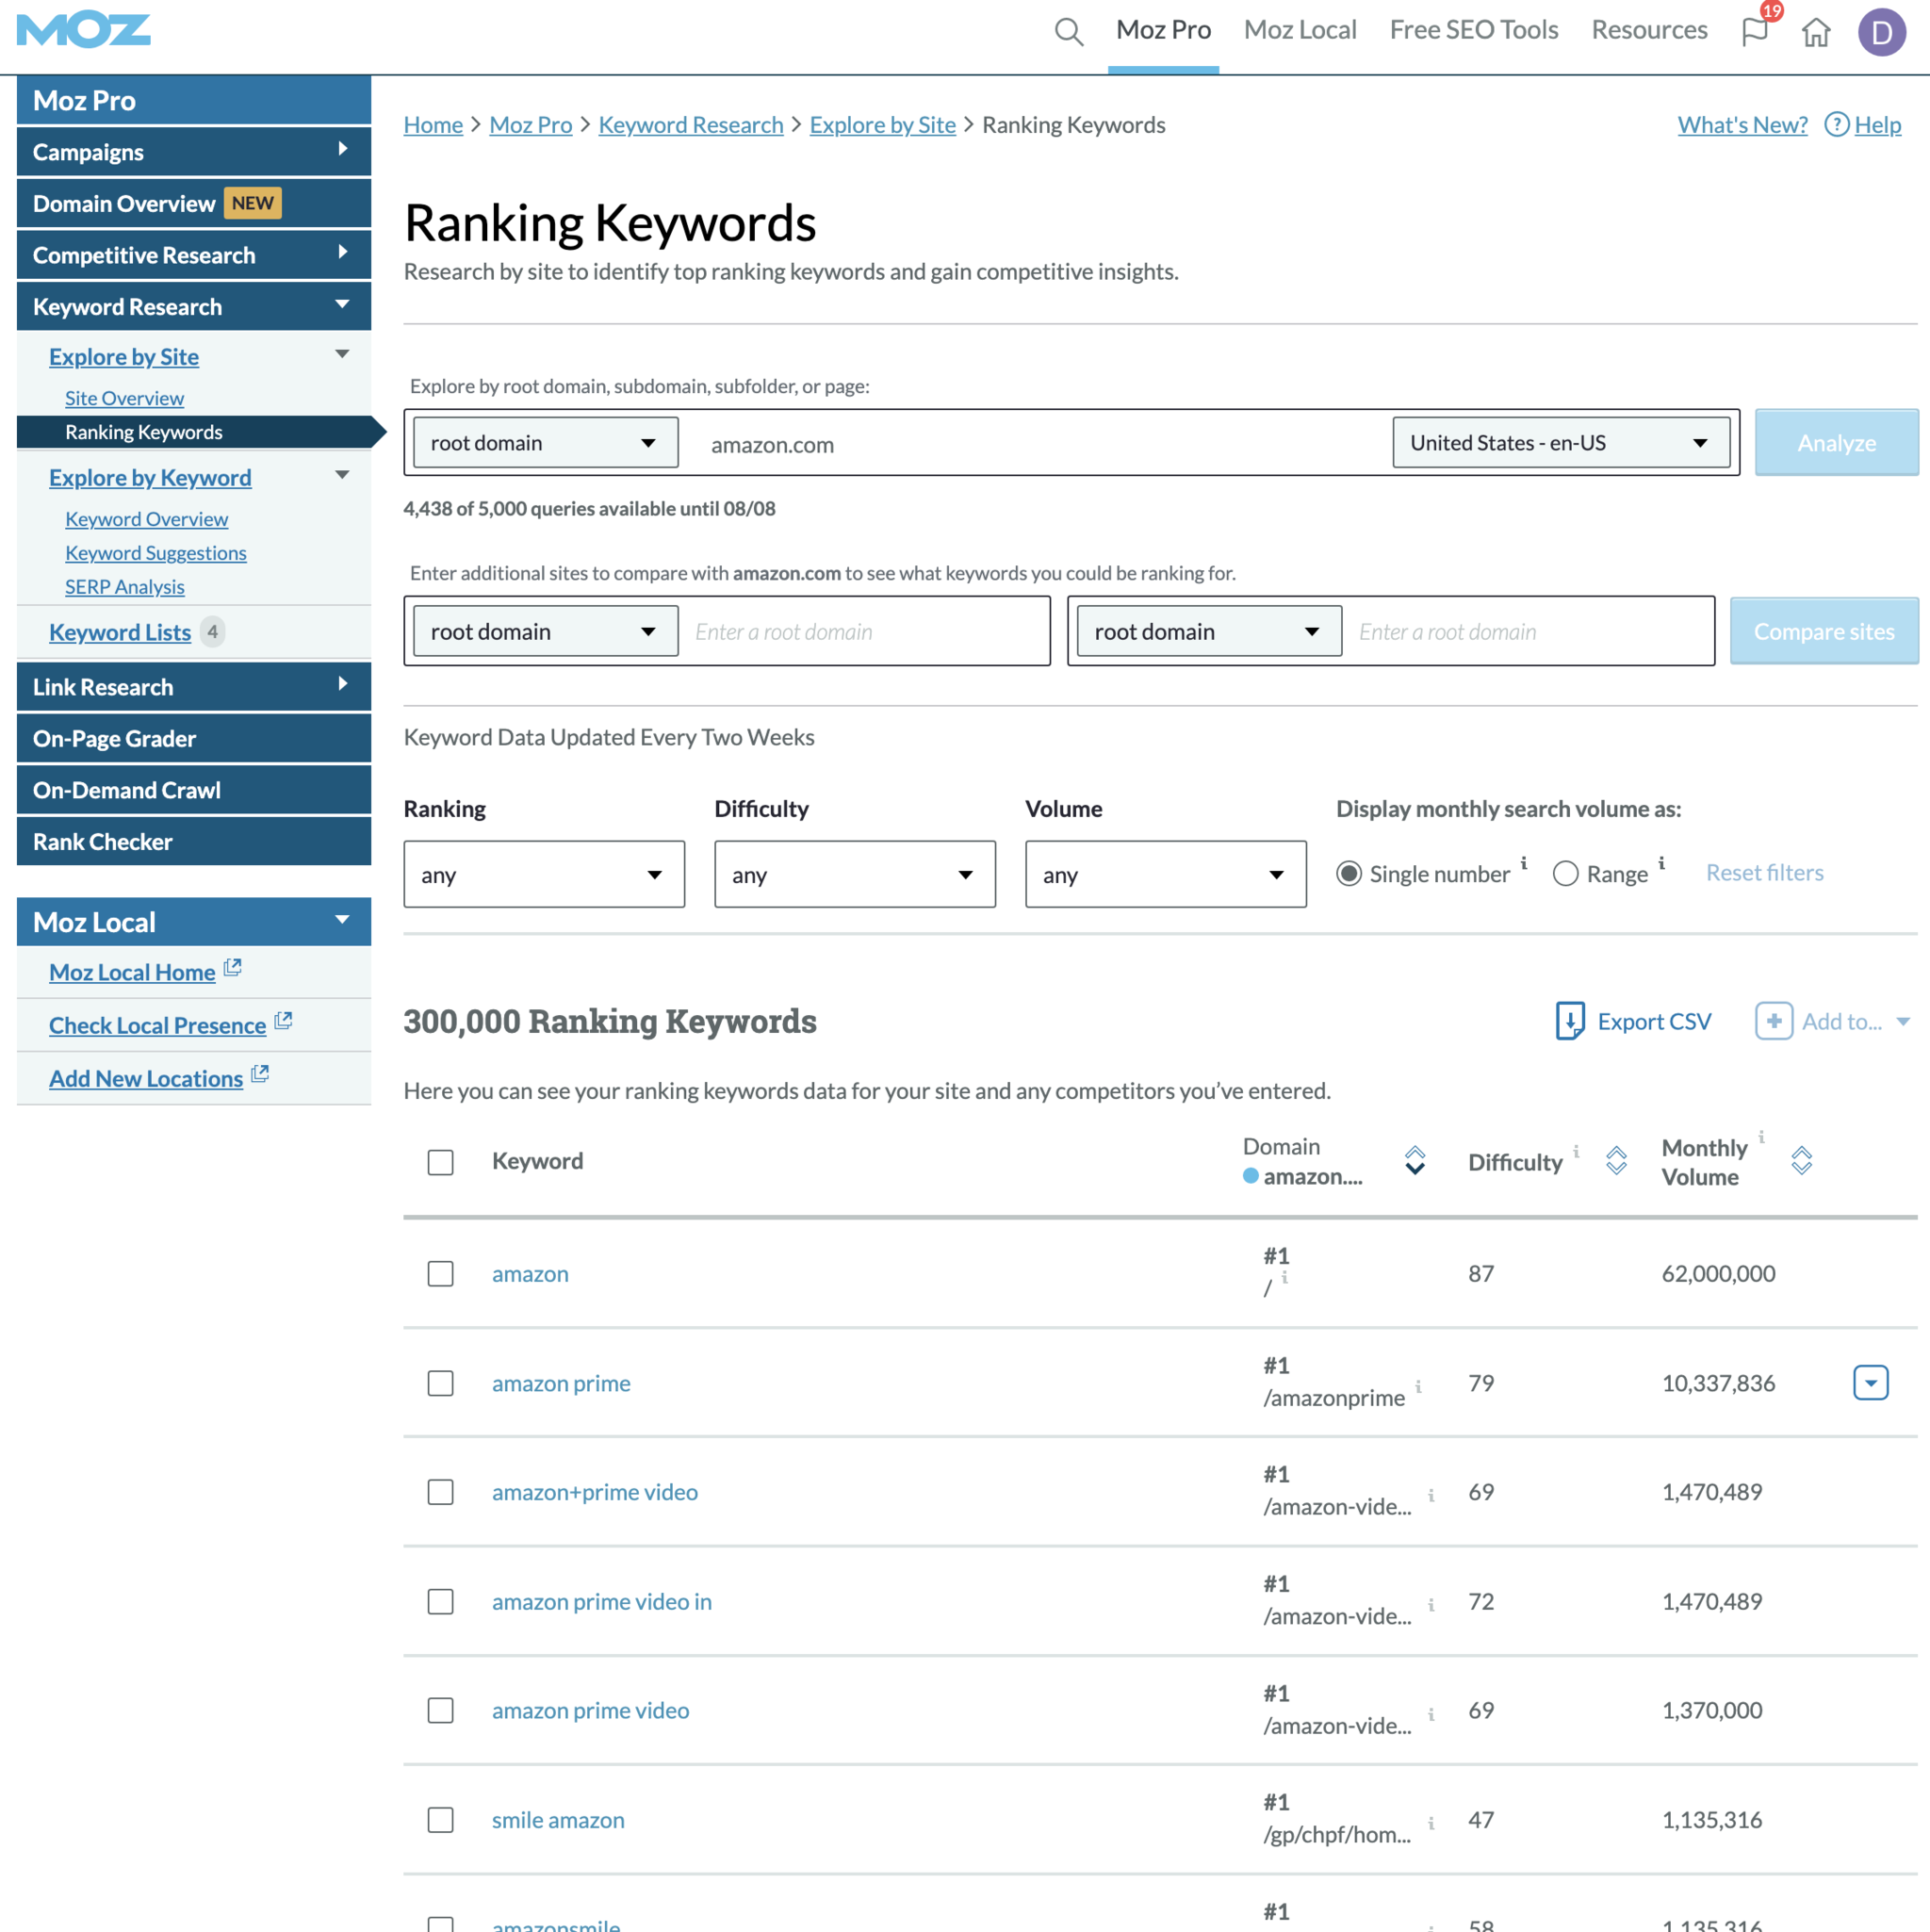The height and width of the screenshot is (1932, 1930).
Task: Open What's New? link
Action: click(1743, 125)
